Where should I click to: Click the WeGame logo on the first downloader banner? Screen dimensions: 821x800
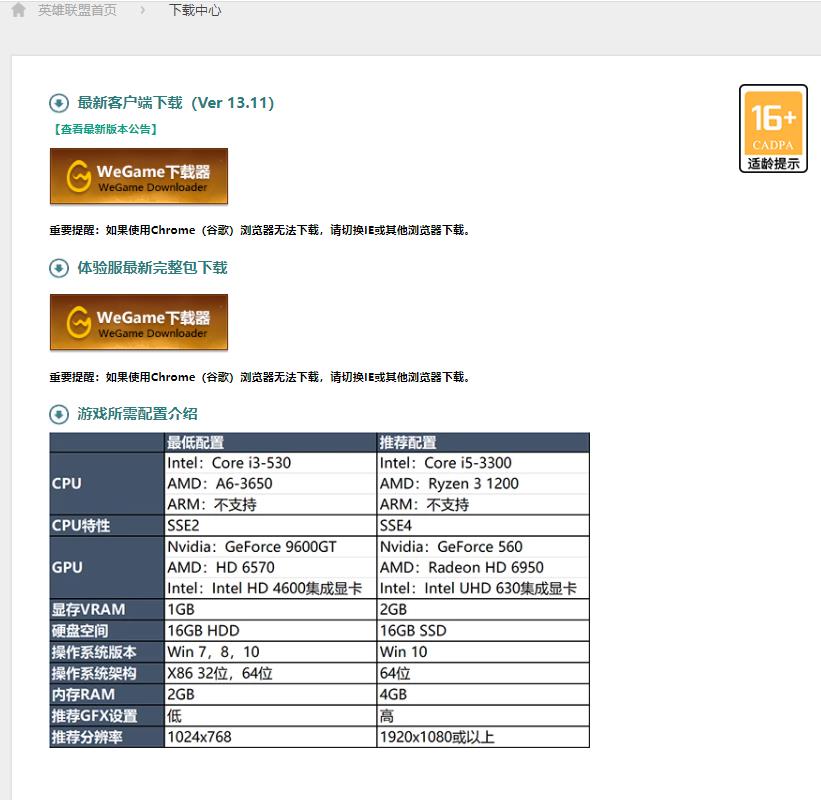pyautogui.click(x=78, y=175)
